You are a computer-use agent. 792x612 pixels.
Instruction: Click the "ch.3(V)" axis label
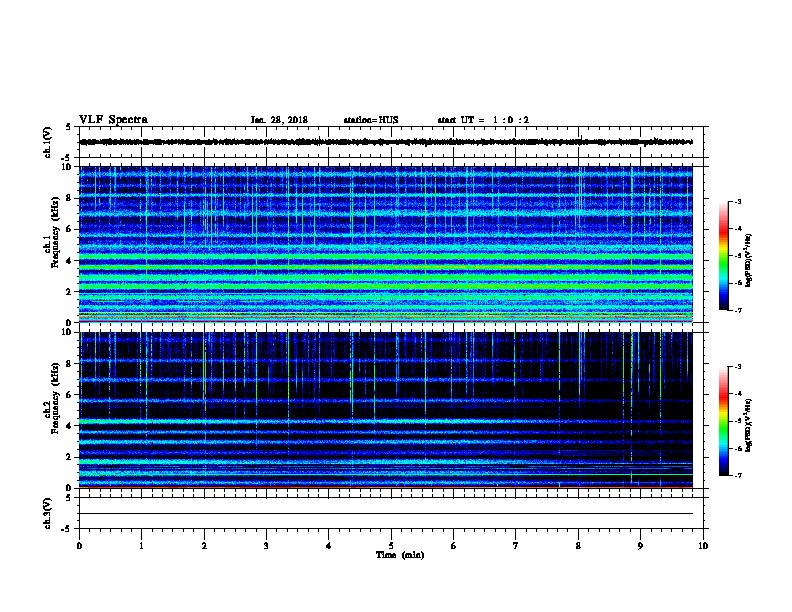point(47,513)
